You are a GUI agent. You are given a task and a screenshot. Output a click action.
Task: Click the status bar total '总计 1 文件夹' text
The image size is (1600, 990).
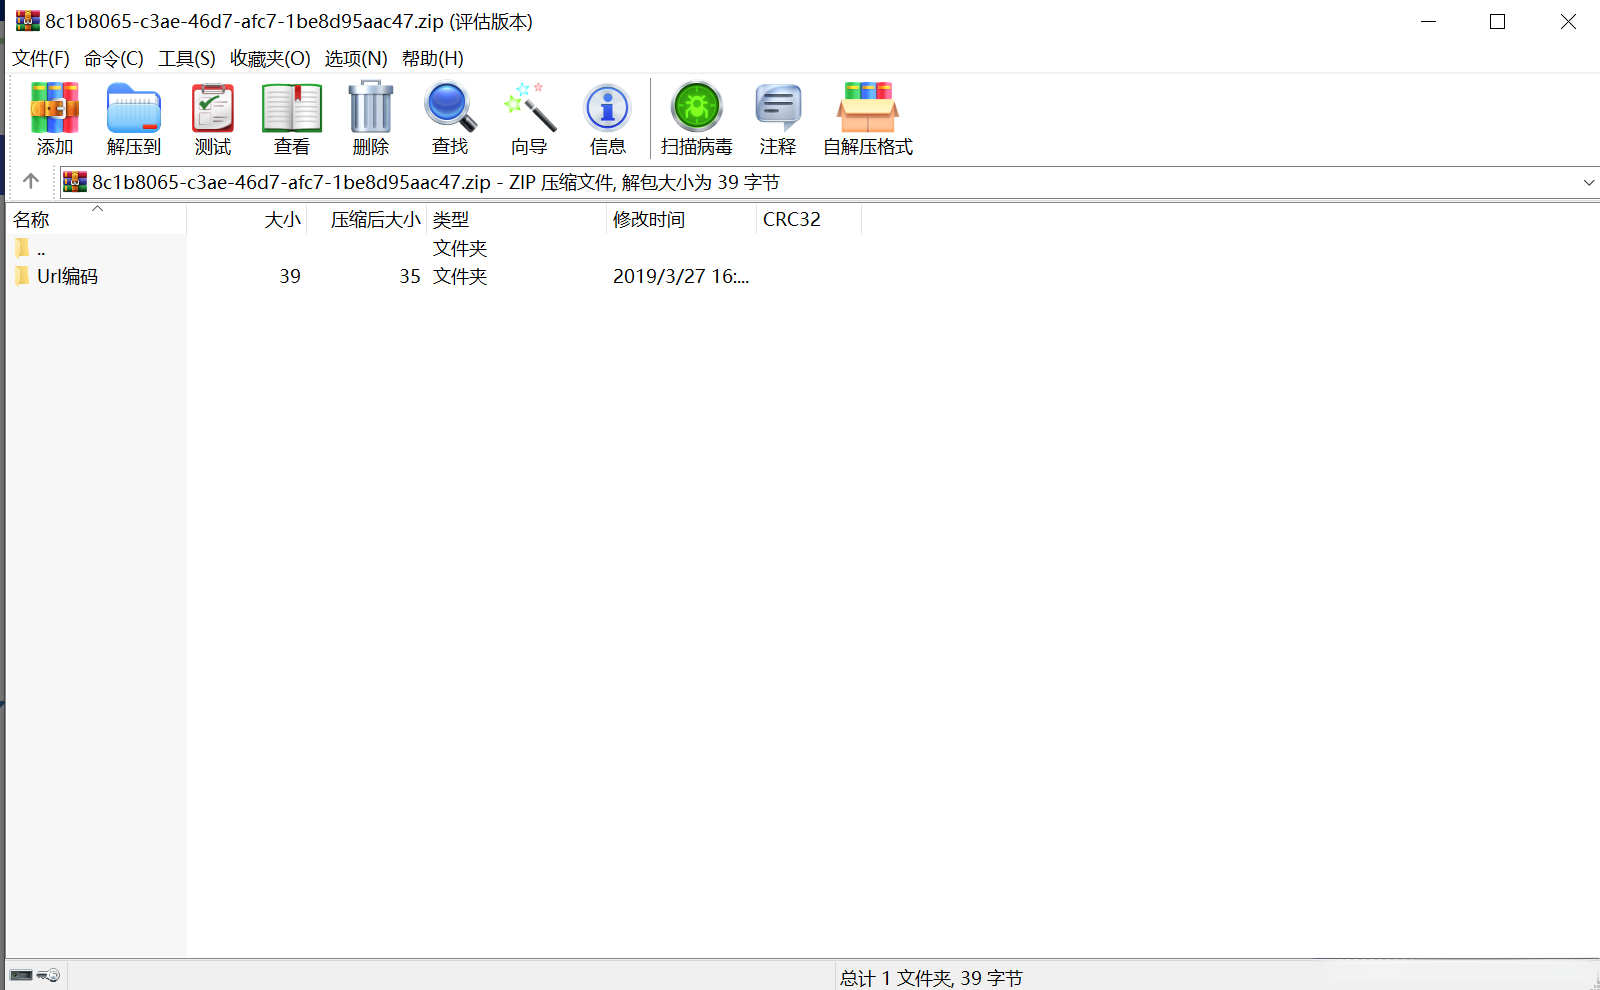[x=931, y=978]
